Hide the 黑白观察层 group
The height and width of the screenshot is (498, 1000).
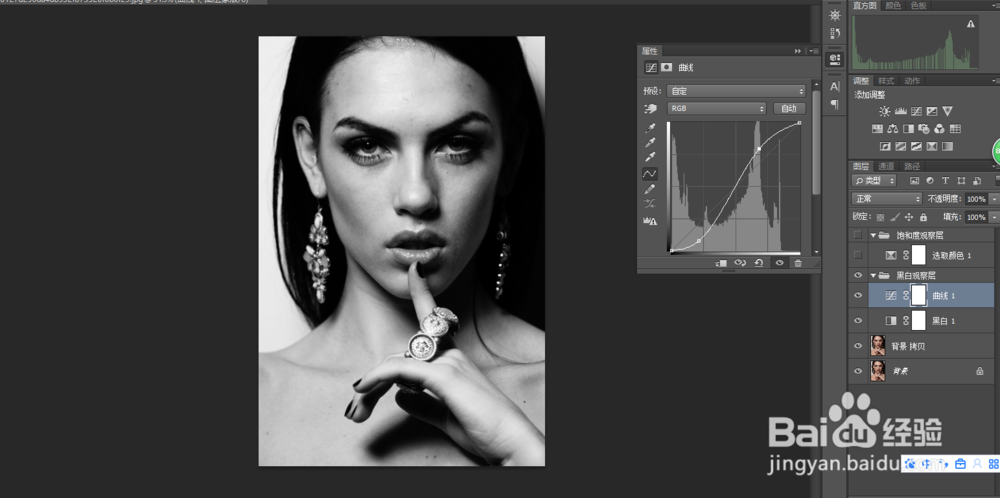tap(858, 275)
